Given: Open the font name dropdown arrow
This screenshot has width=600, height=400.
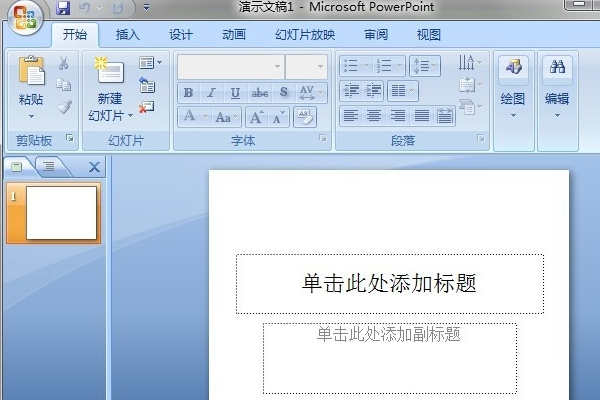Looking at the screenshot, I should click(277, 67).
